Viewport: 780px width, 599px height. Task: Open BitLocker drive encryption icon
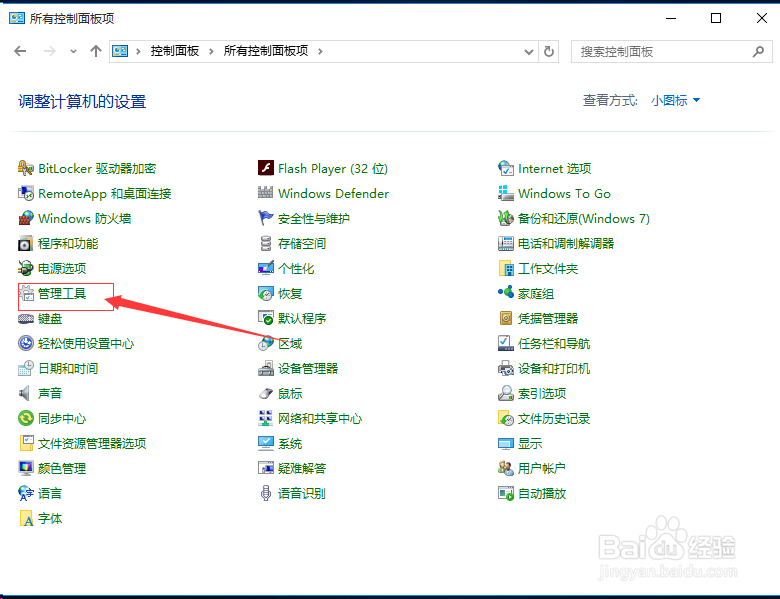tap(25, 168)
